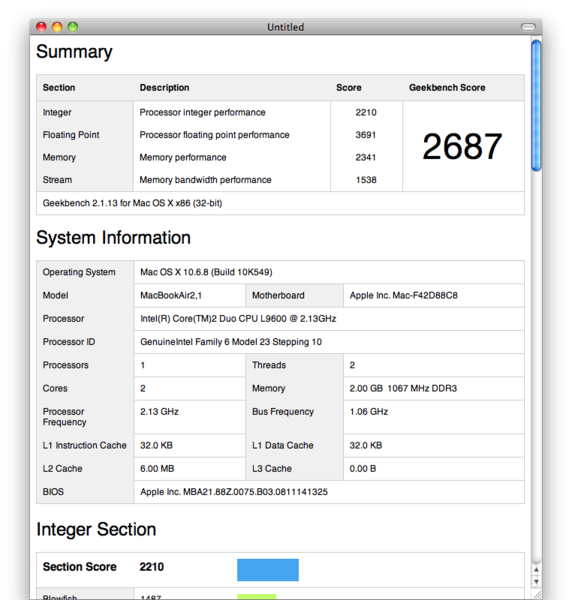Click 'Mac OS X 10.6.8 (Build 10K549)' value
This screenshot has width=572, height=600.
tap(206, 272)
